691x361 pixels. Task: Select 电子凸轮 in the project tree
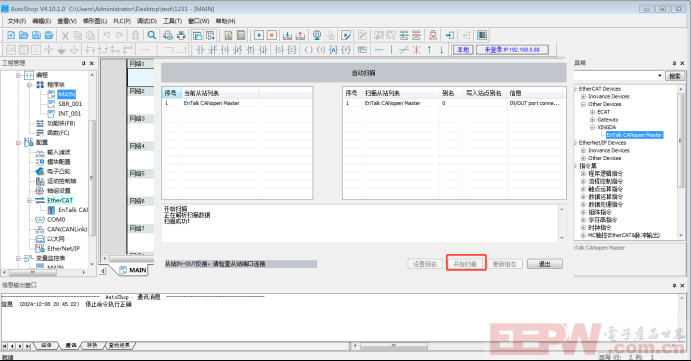click(59, 171)
